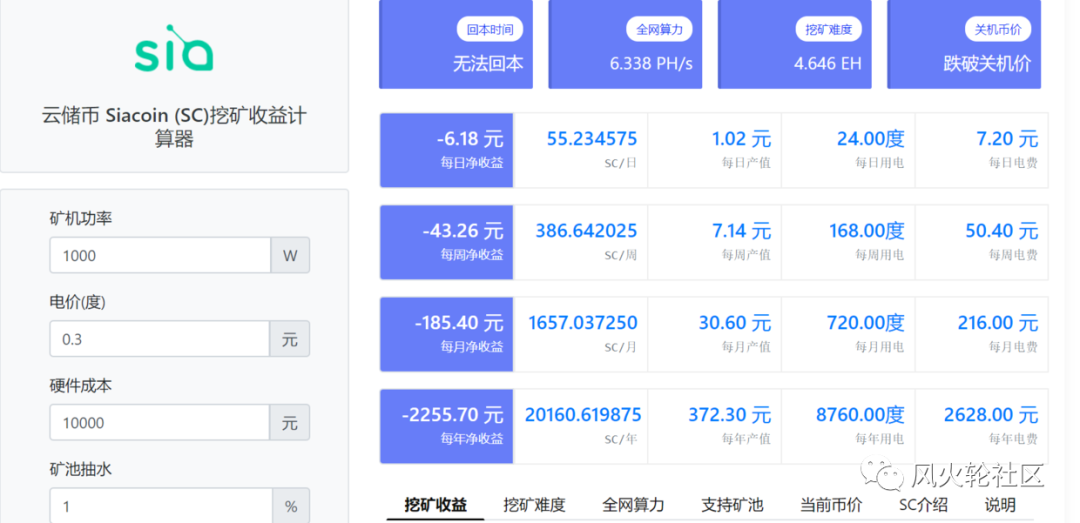Image resolution: width=1080 pixels, height=523 pixels.
Task: Select the 6.338 PH/s hashrate value
Action: pyautogui.click(x=651, y=64)
